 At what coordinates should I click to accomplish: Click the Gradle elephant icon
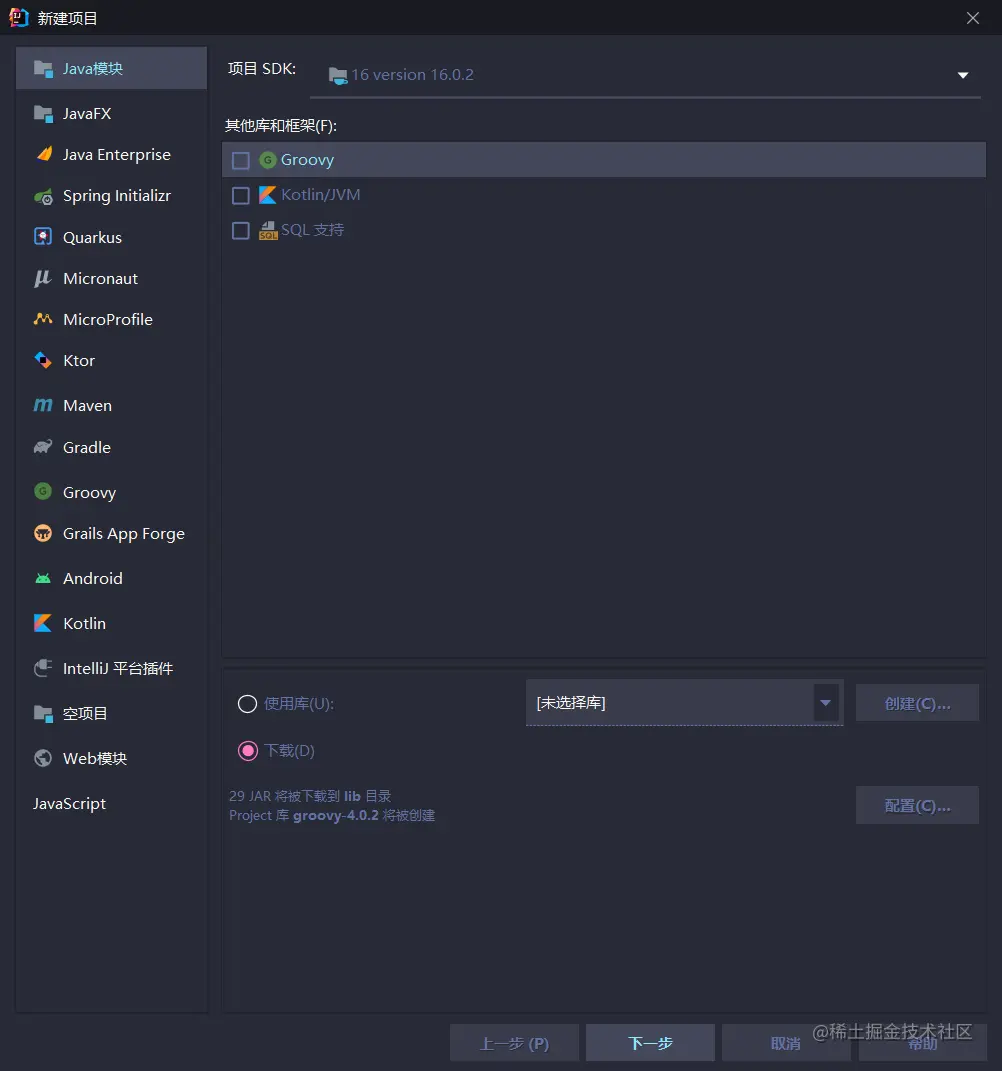pyautogui.click(x=43, y=447)
